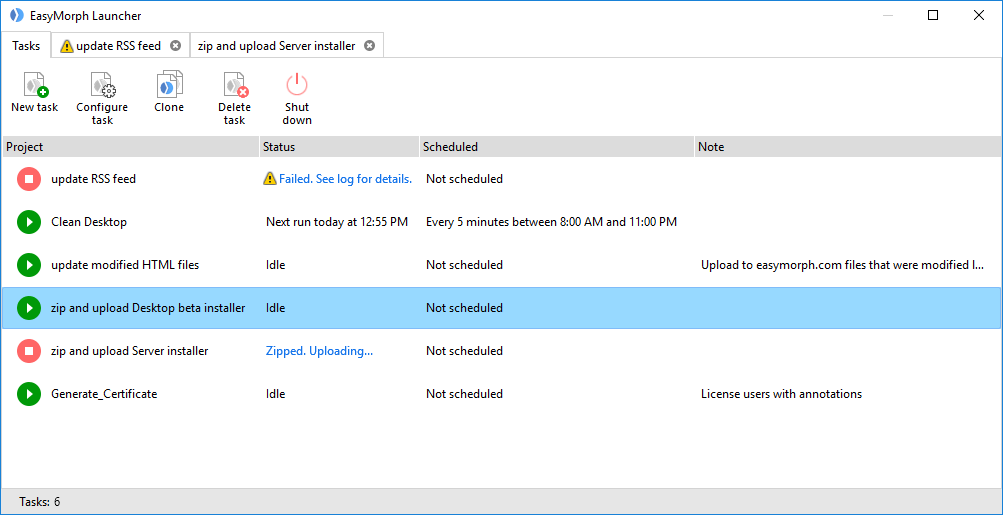Stop zip and upload Server installer task
The image size is (1003, 515).
click(x=29, y=351)
